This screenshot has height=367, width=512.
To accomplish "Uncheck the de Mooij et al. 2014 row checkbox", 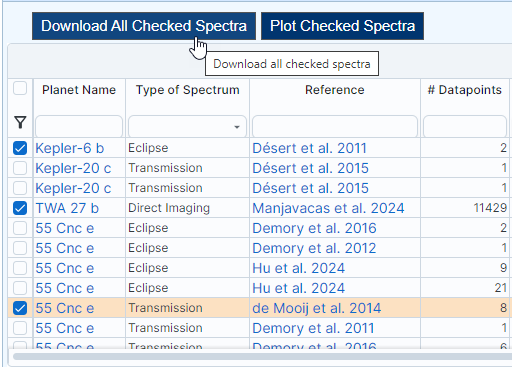I will [20, 308].
